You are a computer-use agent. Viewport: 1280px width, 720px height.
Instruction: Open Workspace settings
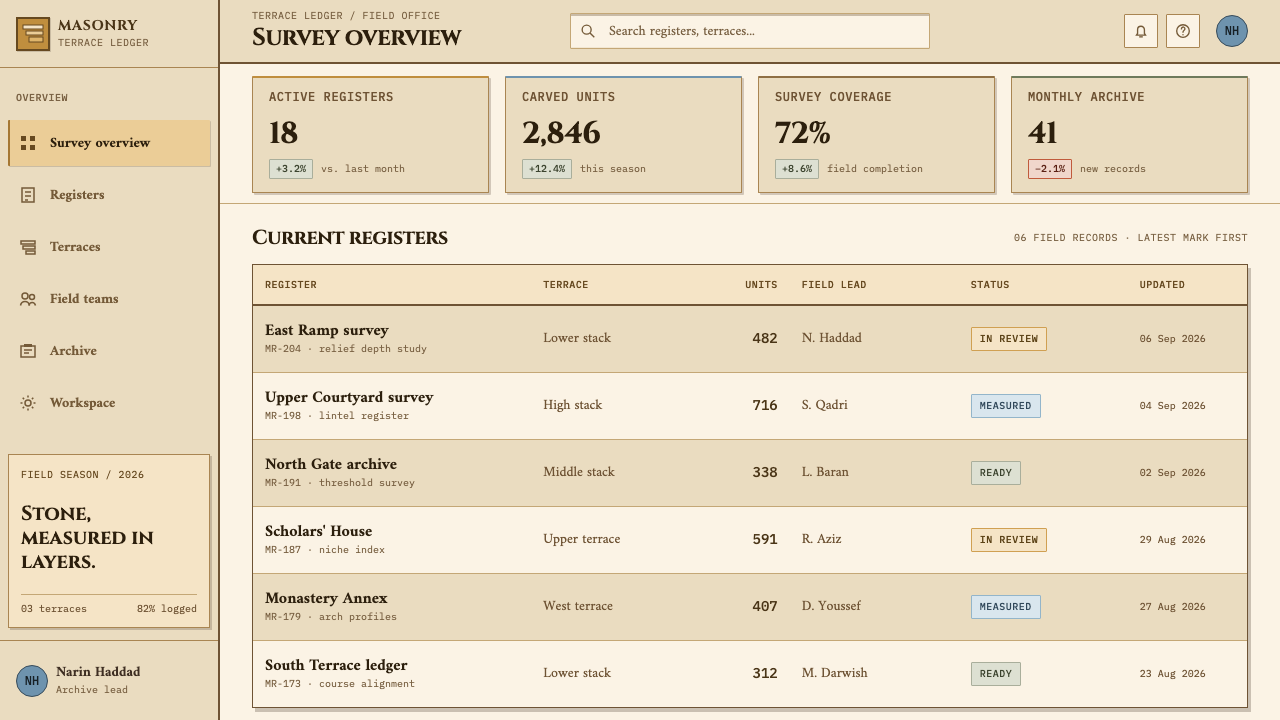click(x=109, y=403)
